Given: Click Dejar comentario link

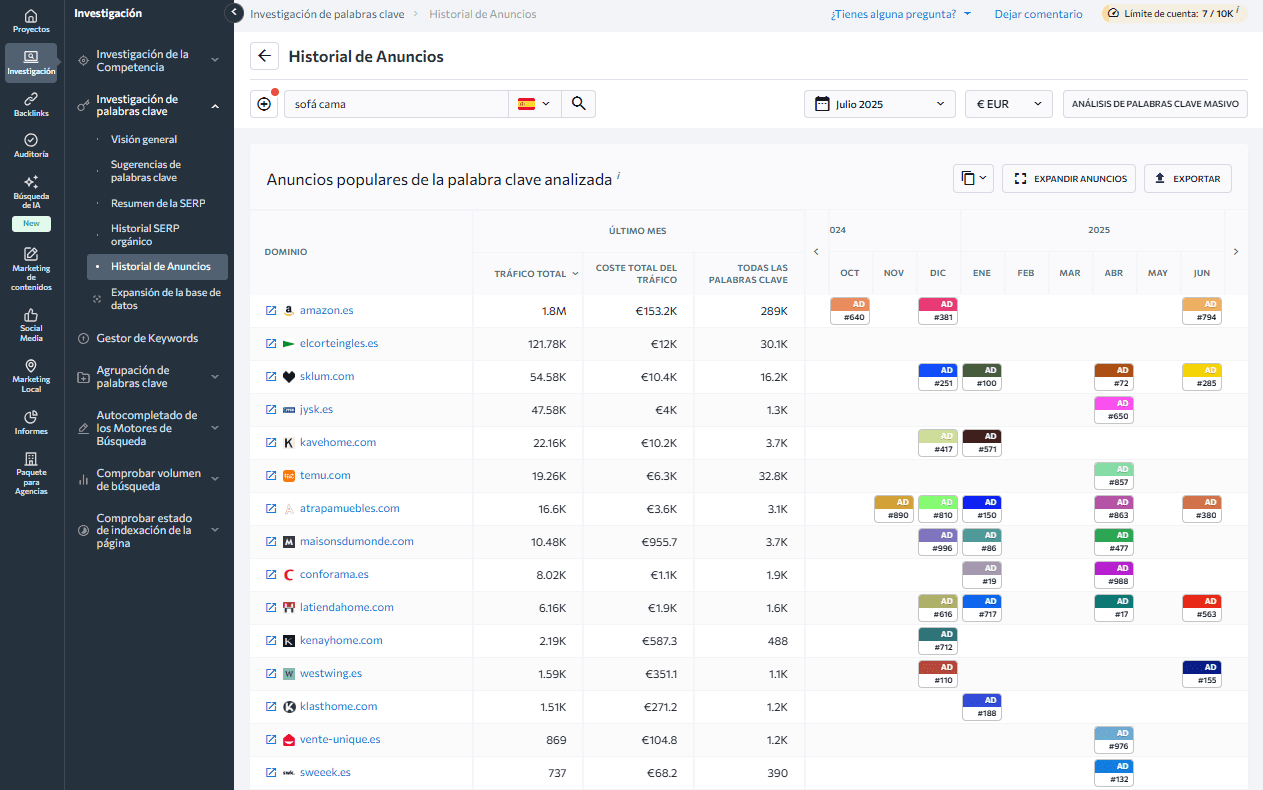Looking at the screenshot, I should click(1038, 14).
